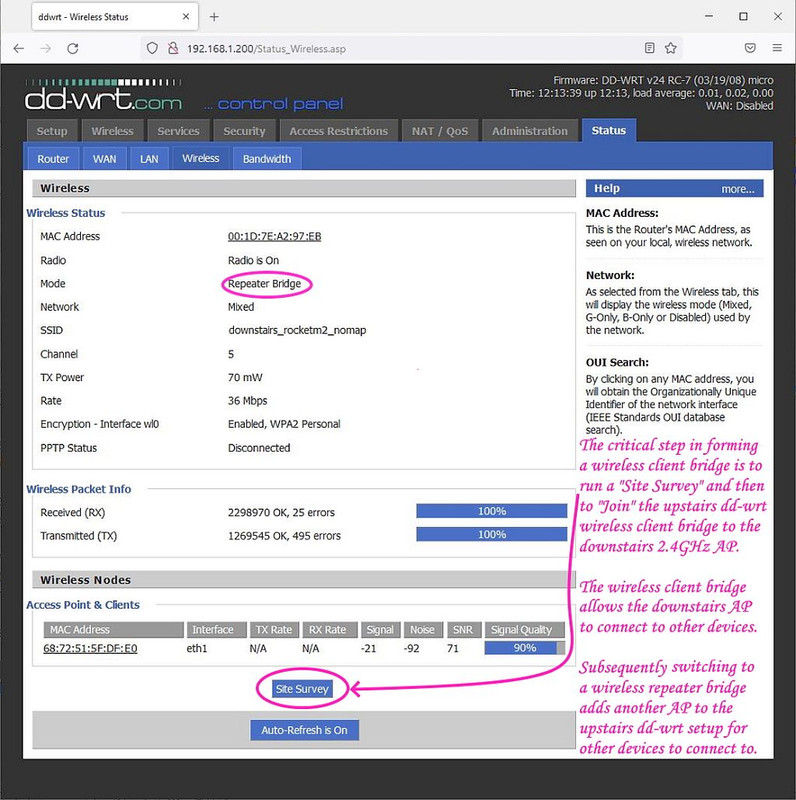Click the TX Rate column header
This screenshot has width=796, height=800.
[x=274, y=630]
